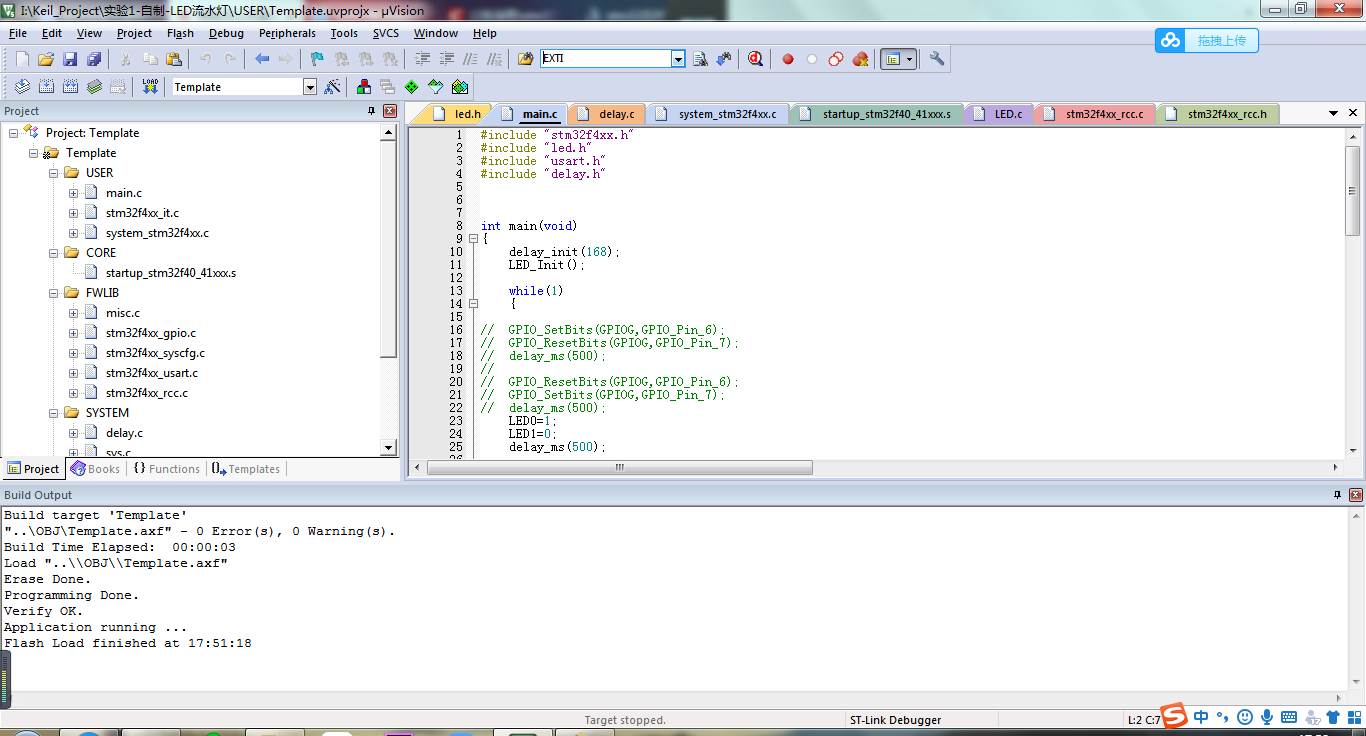The width and height of the screenshot is (1366, 736).
Task: Click the Save All icon
Action: click(x=94, y=59)
